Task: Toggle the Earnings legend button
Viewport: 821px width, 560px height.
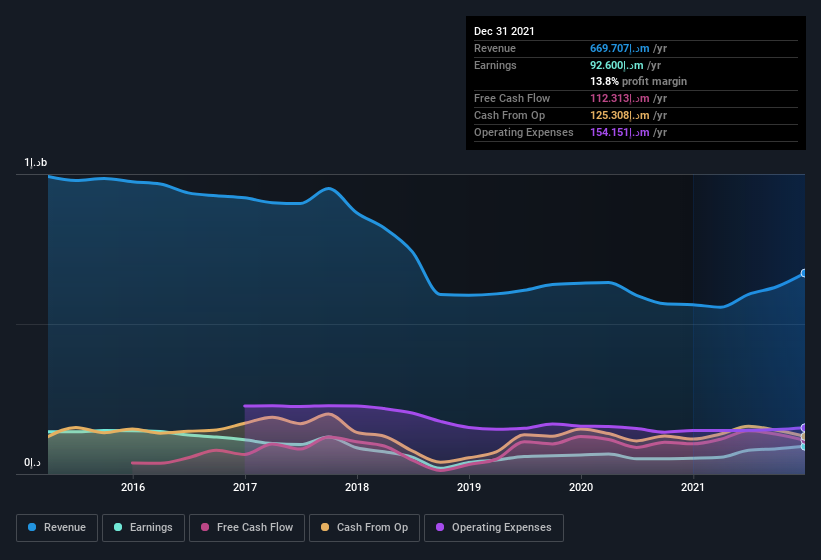Action: [143, 528]
